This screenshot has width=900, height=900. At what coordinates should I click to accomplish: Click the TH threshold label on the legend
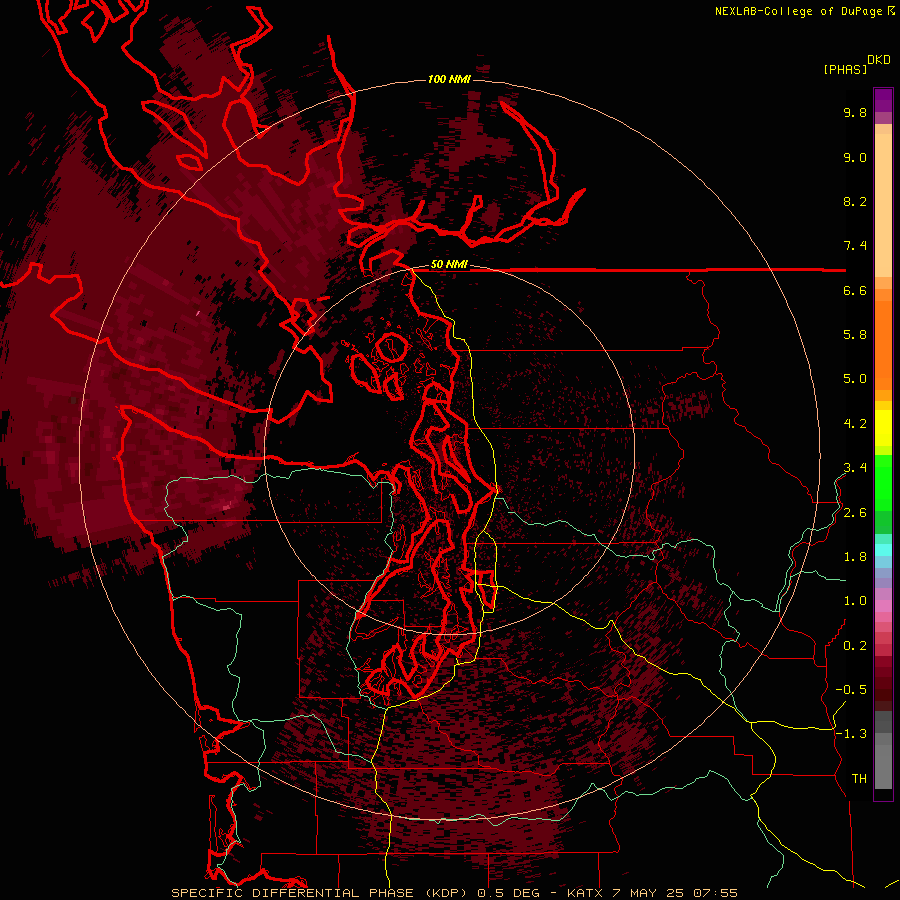[859, 779]
